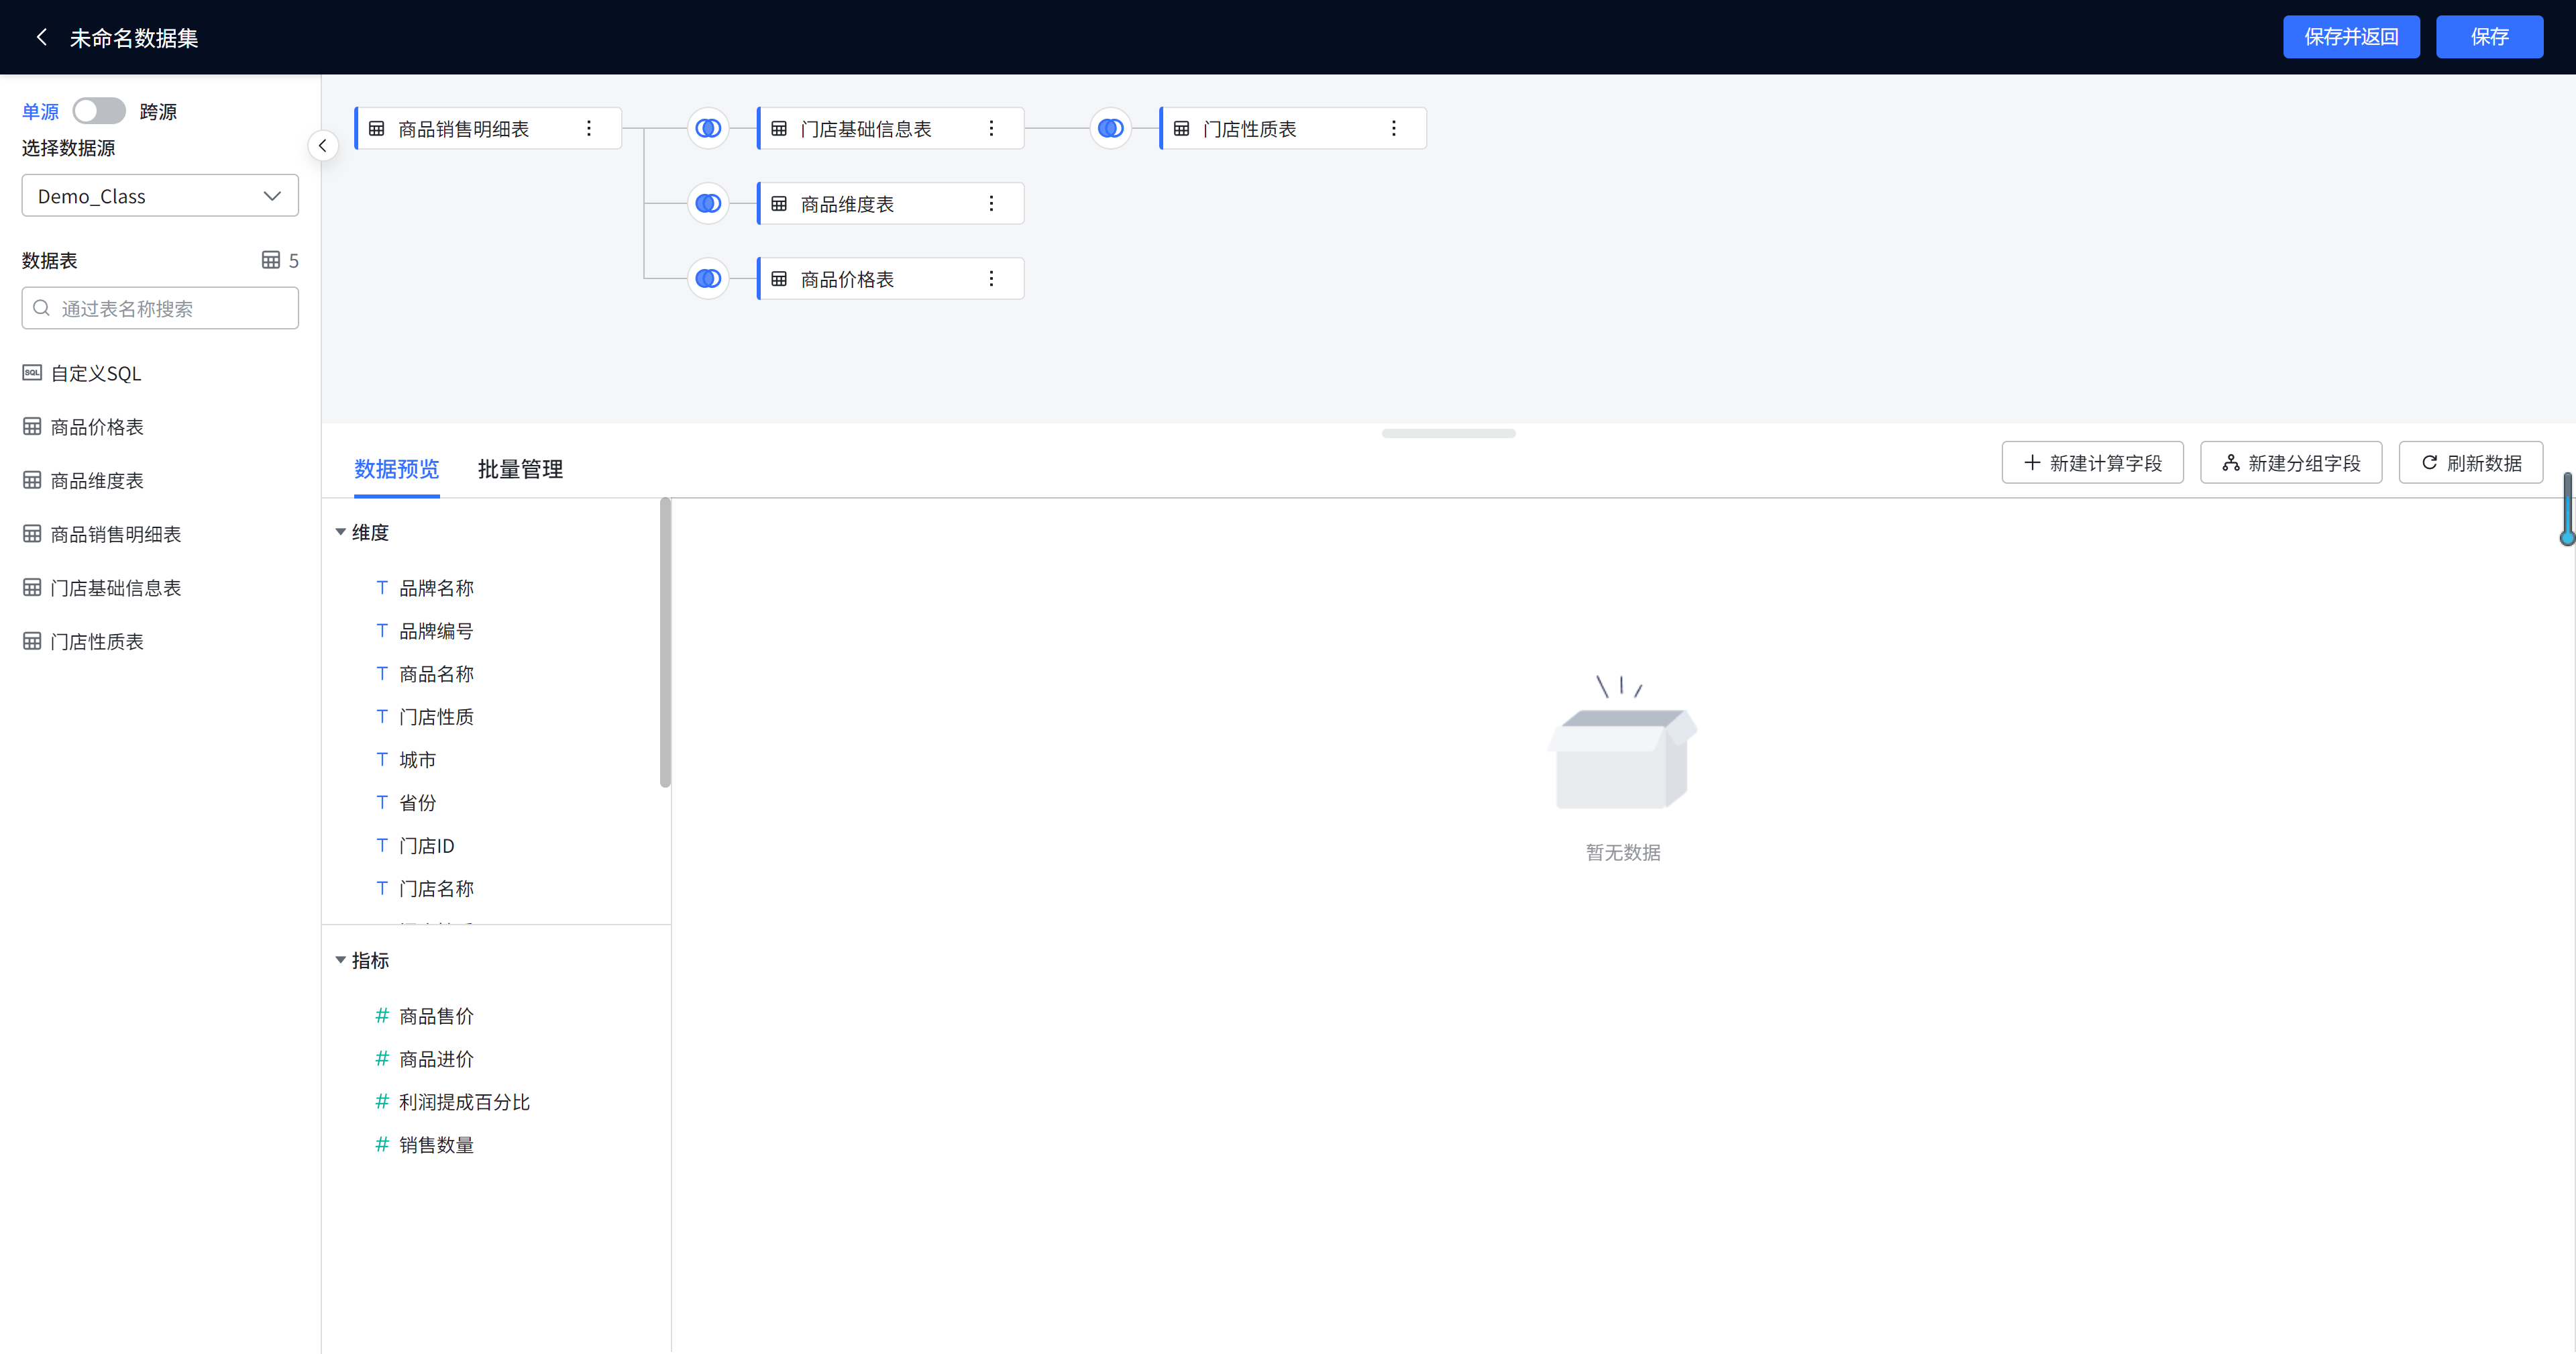The height and width of the screenshot is (1354, 2576).
Task: Open join settings before 门店基础信息表
Action: click(x=708, y=128)
